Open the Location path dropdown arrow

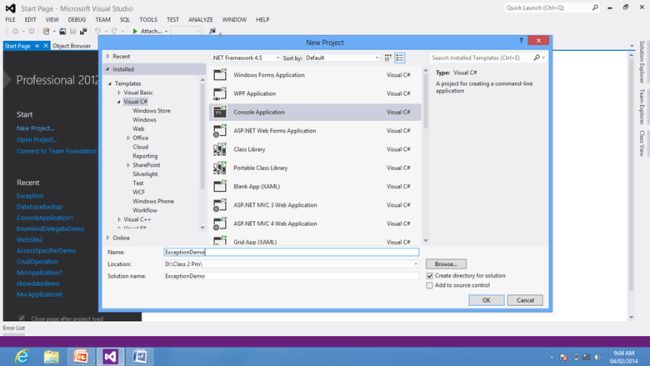(x=415, y=264)
